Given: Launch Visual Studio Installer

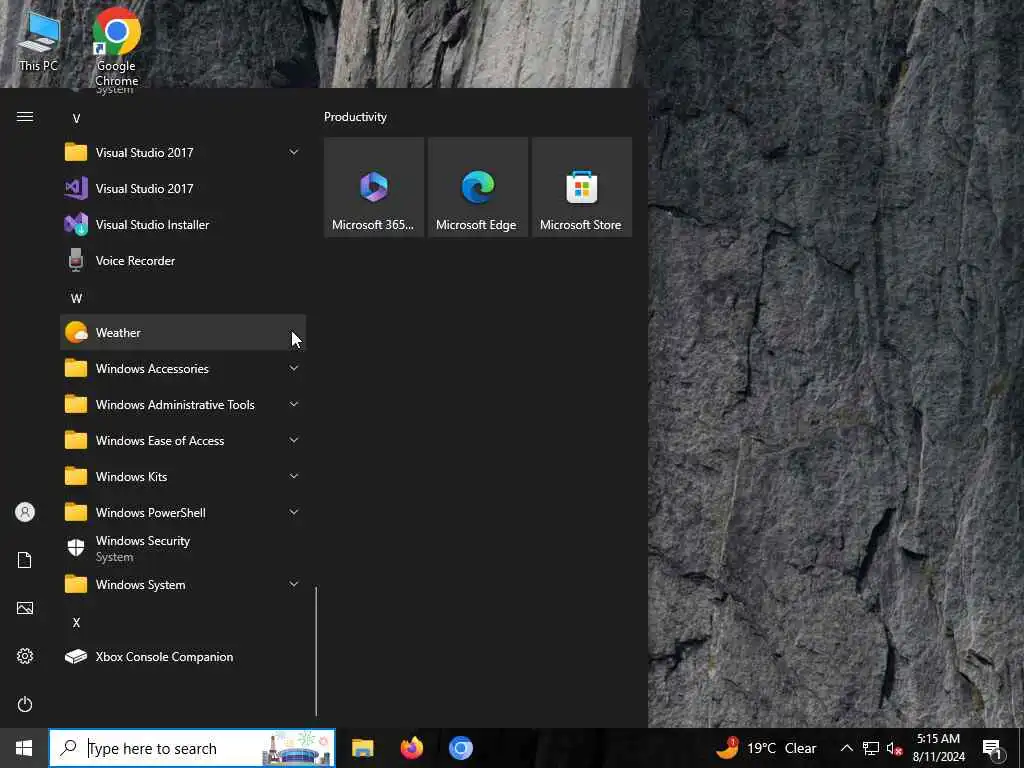Looking at the screenshot, I should click(x=183, y=225).
